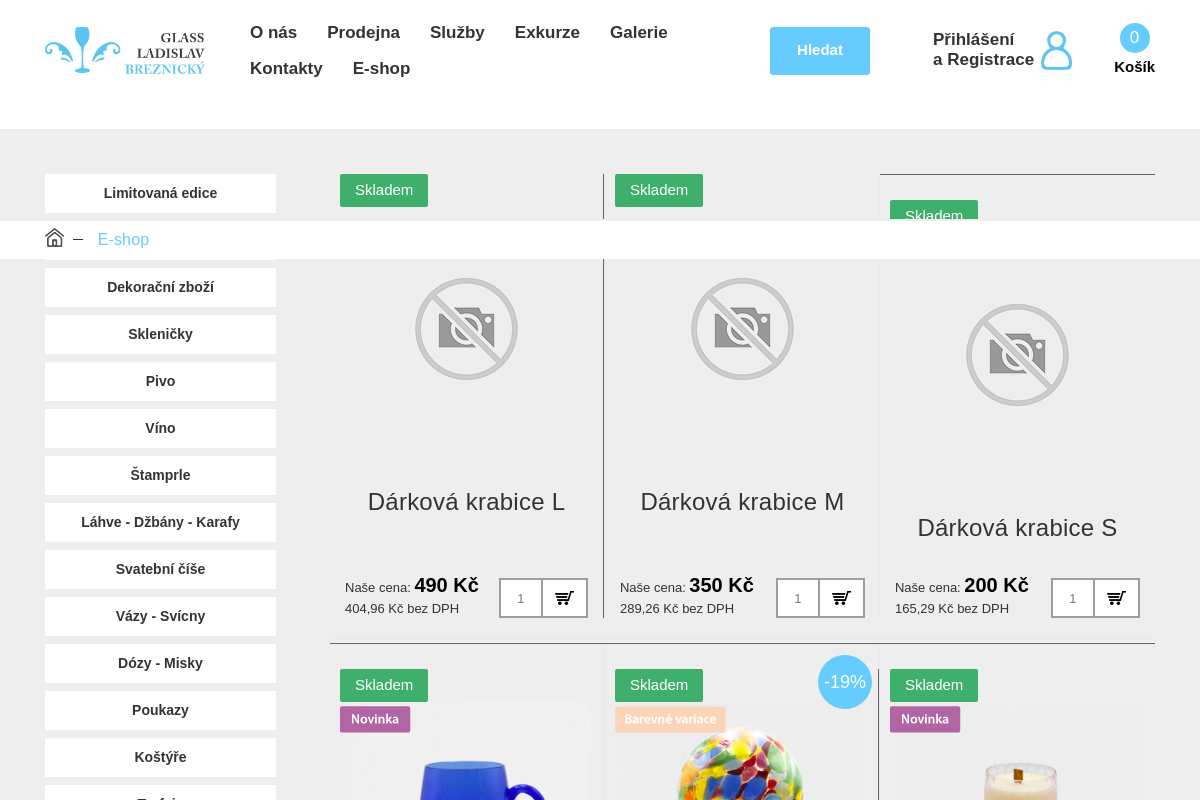
Task: Edit quantity field for Dárková krabice L
Action: tap(521, 598)
